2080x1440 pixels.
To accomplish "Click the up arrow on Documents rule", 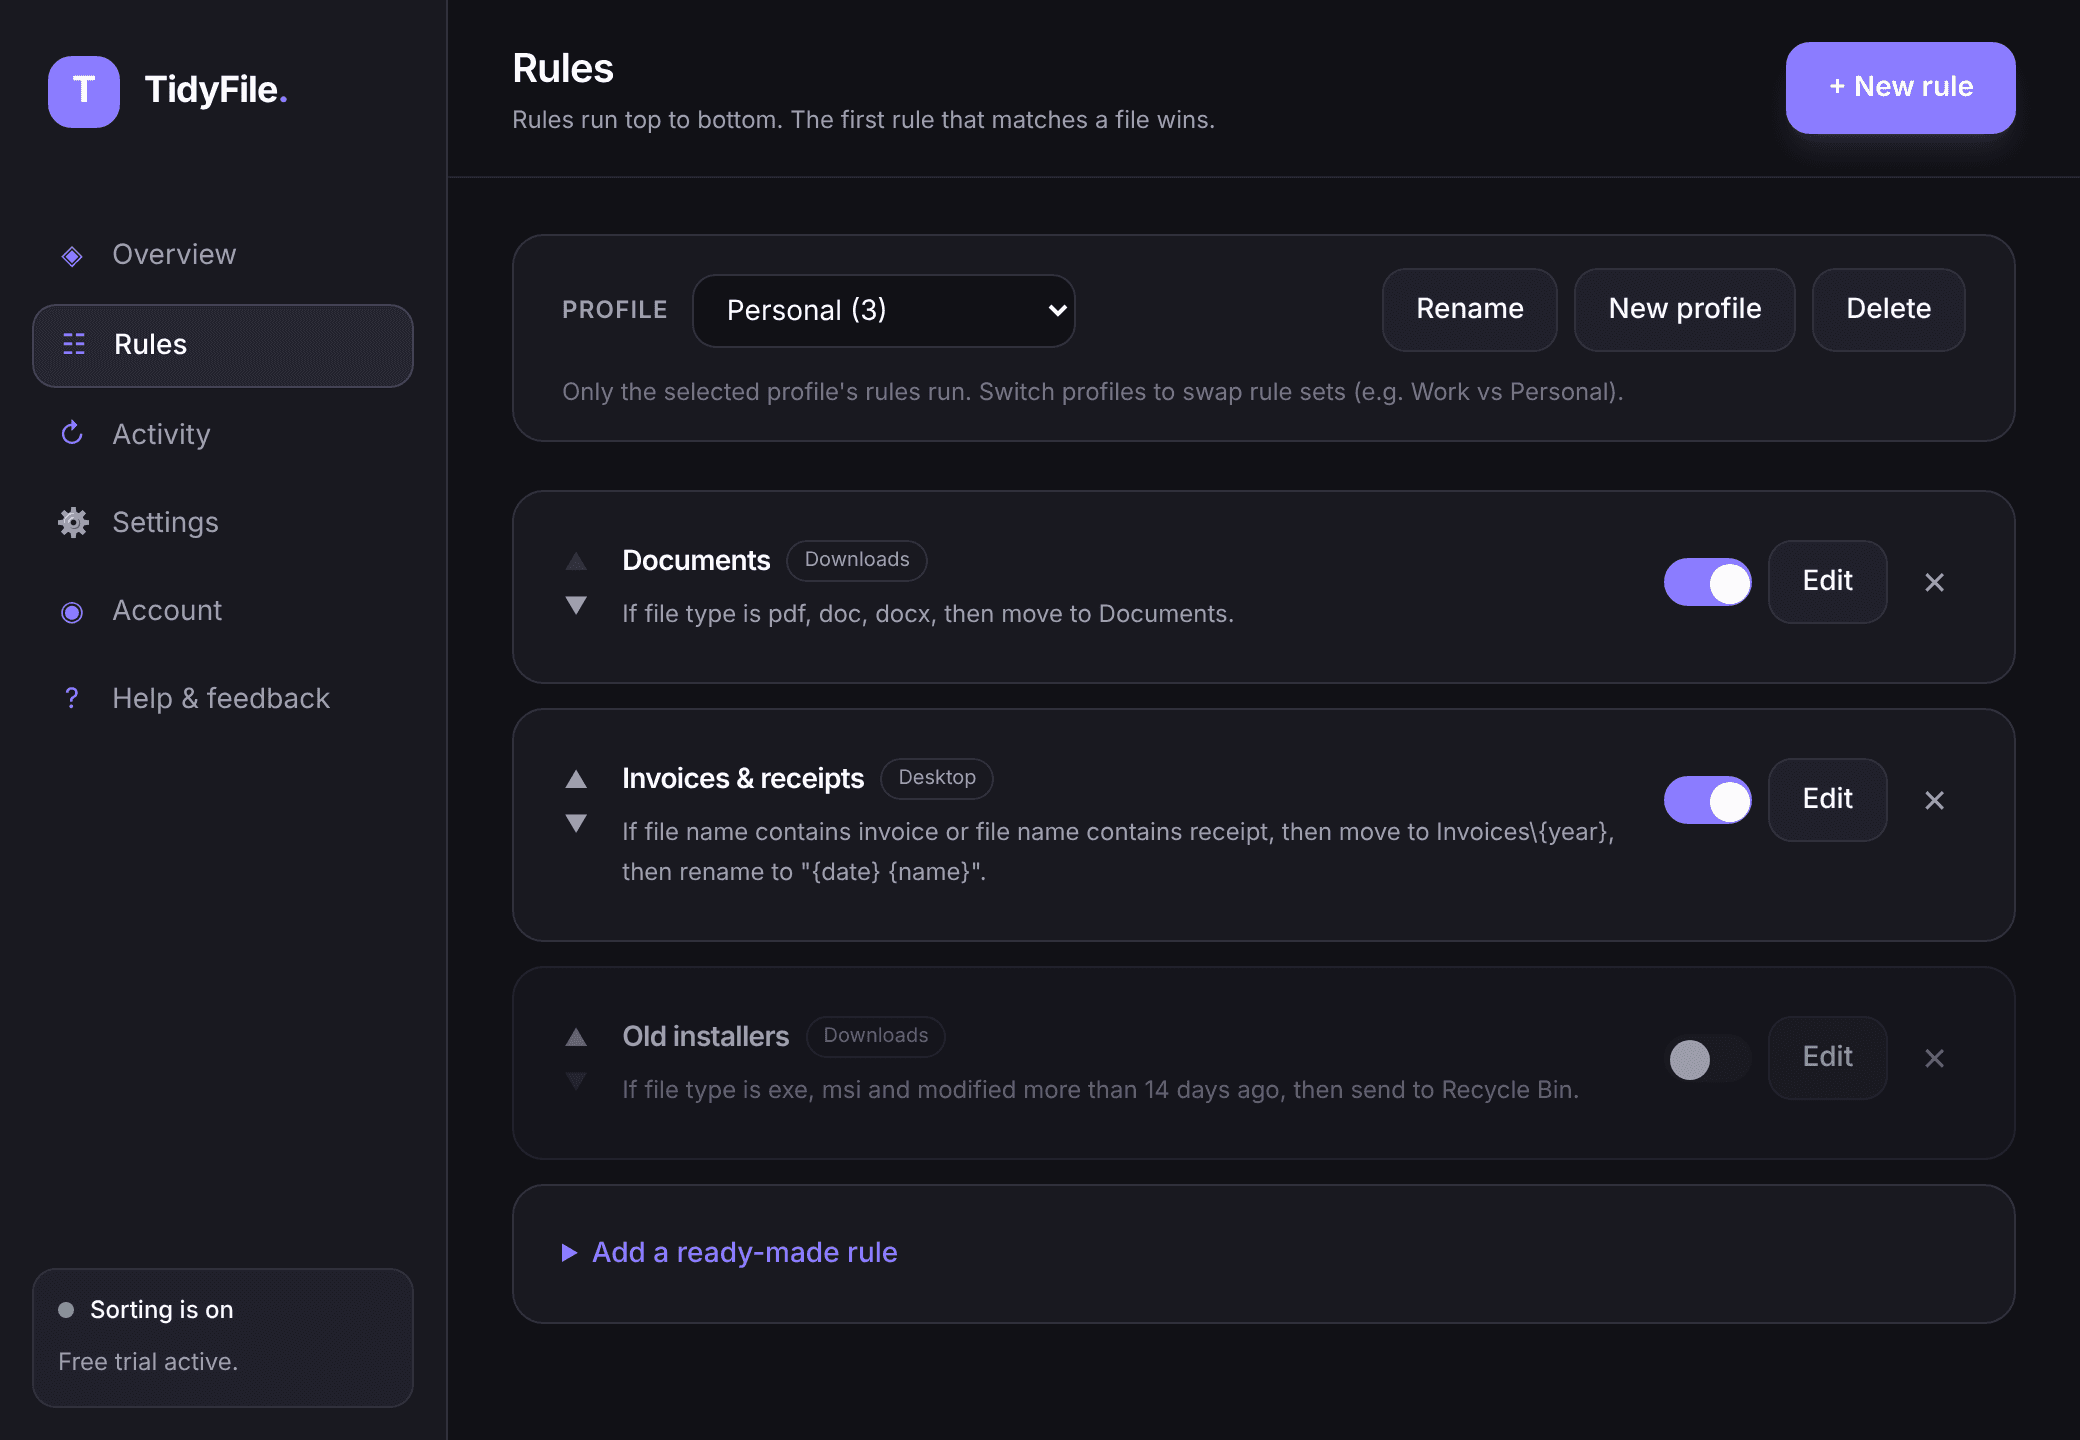I will click(576, 561).
